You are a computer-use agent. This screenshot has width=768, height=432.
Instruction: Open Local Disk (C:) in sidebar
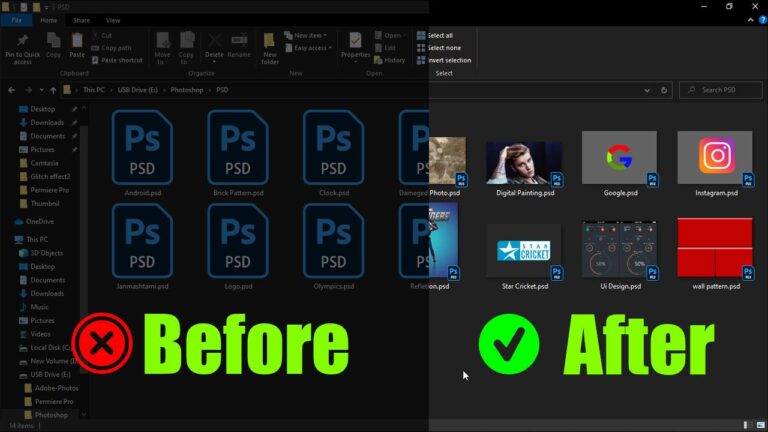[45, 347]
